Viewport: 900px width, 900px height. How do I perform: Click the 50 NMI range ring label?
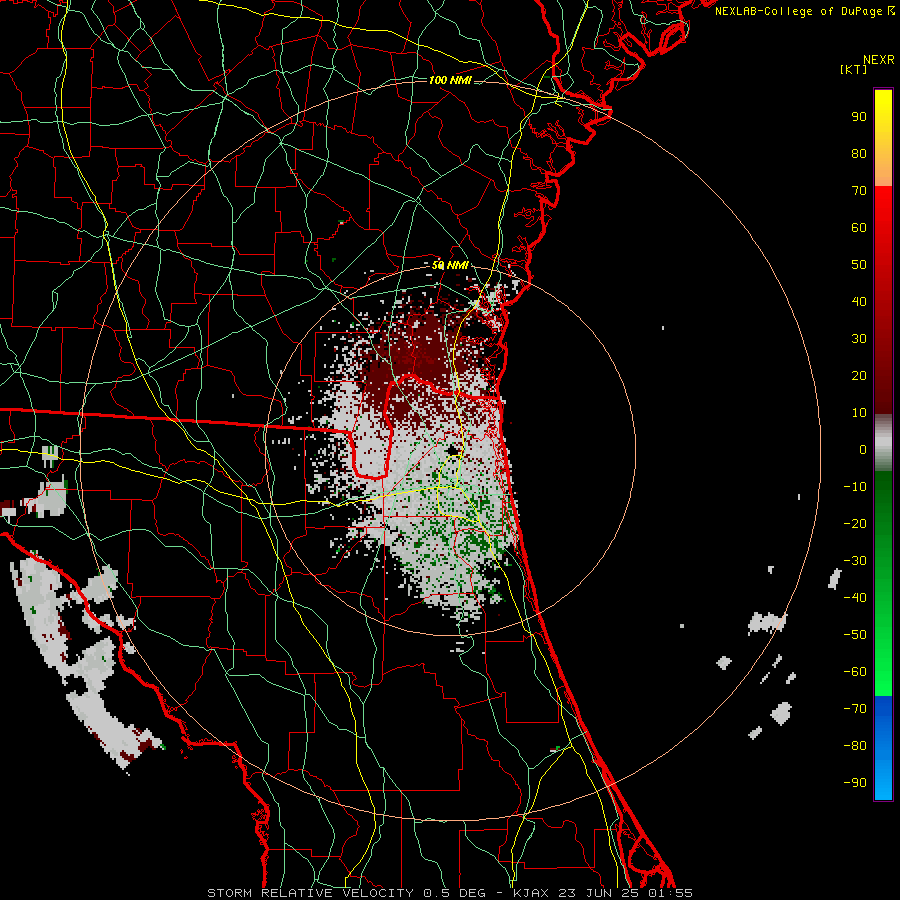click(450, 265)
